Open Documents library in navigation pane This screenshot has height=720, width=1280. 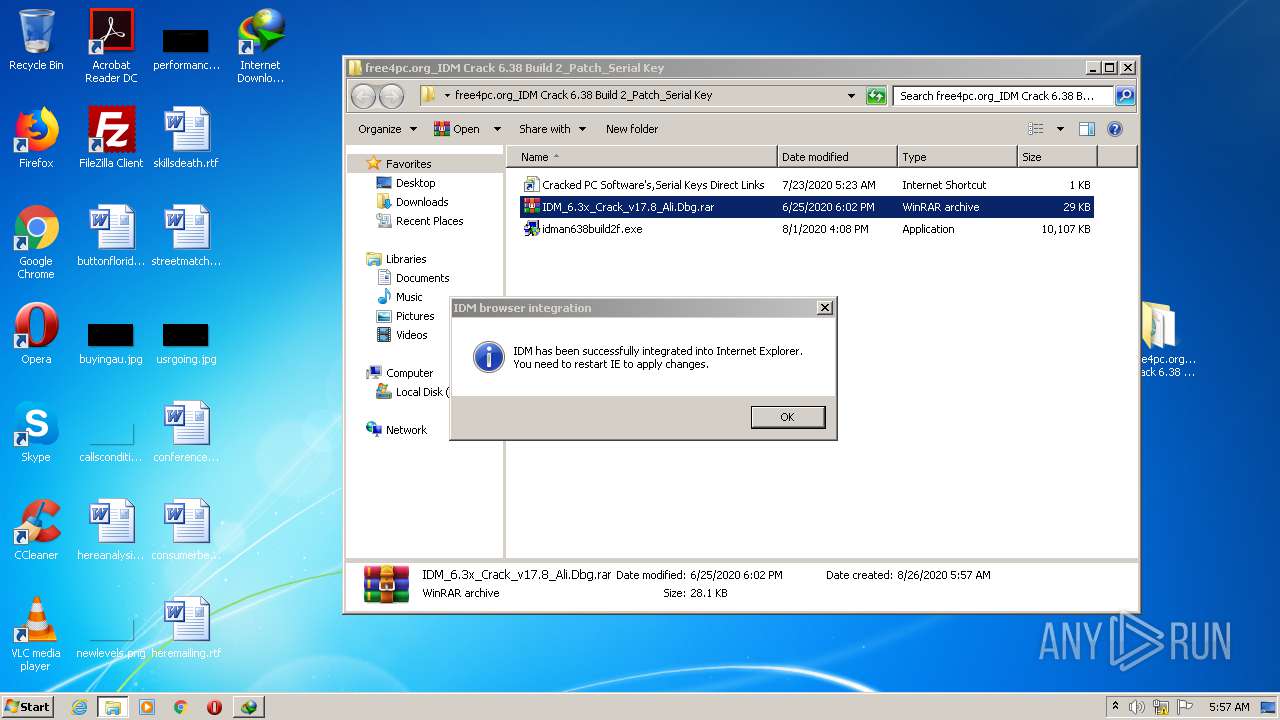click(422, 278)
